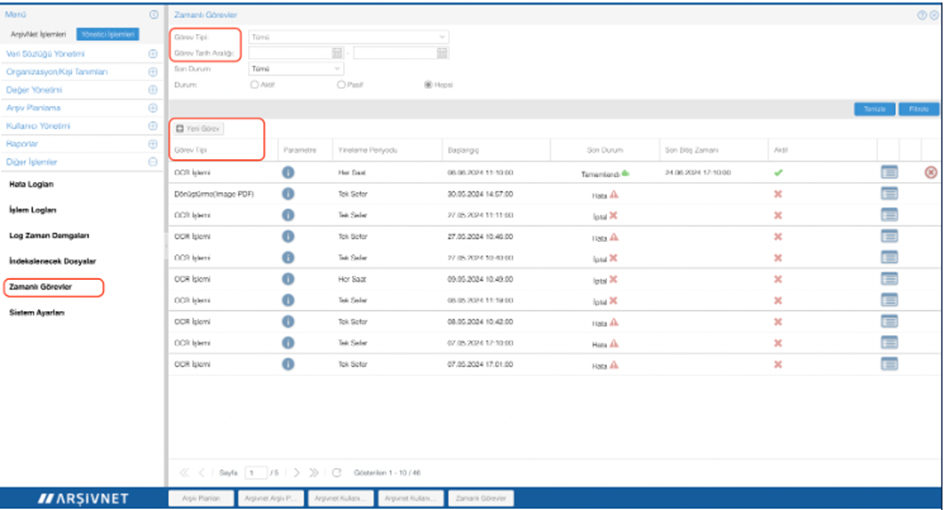
Task: Open the Görev Tipi dropdown
Action: [347, 36]
